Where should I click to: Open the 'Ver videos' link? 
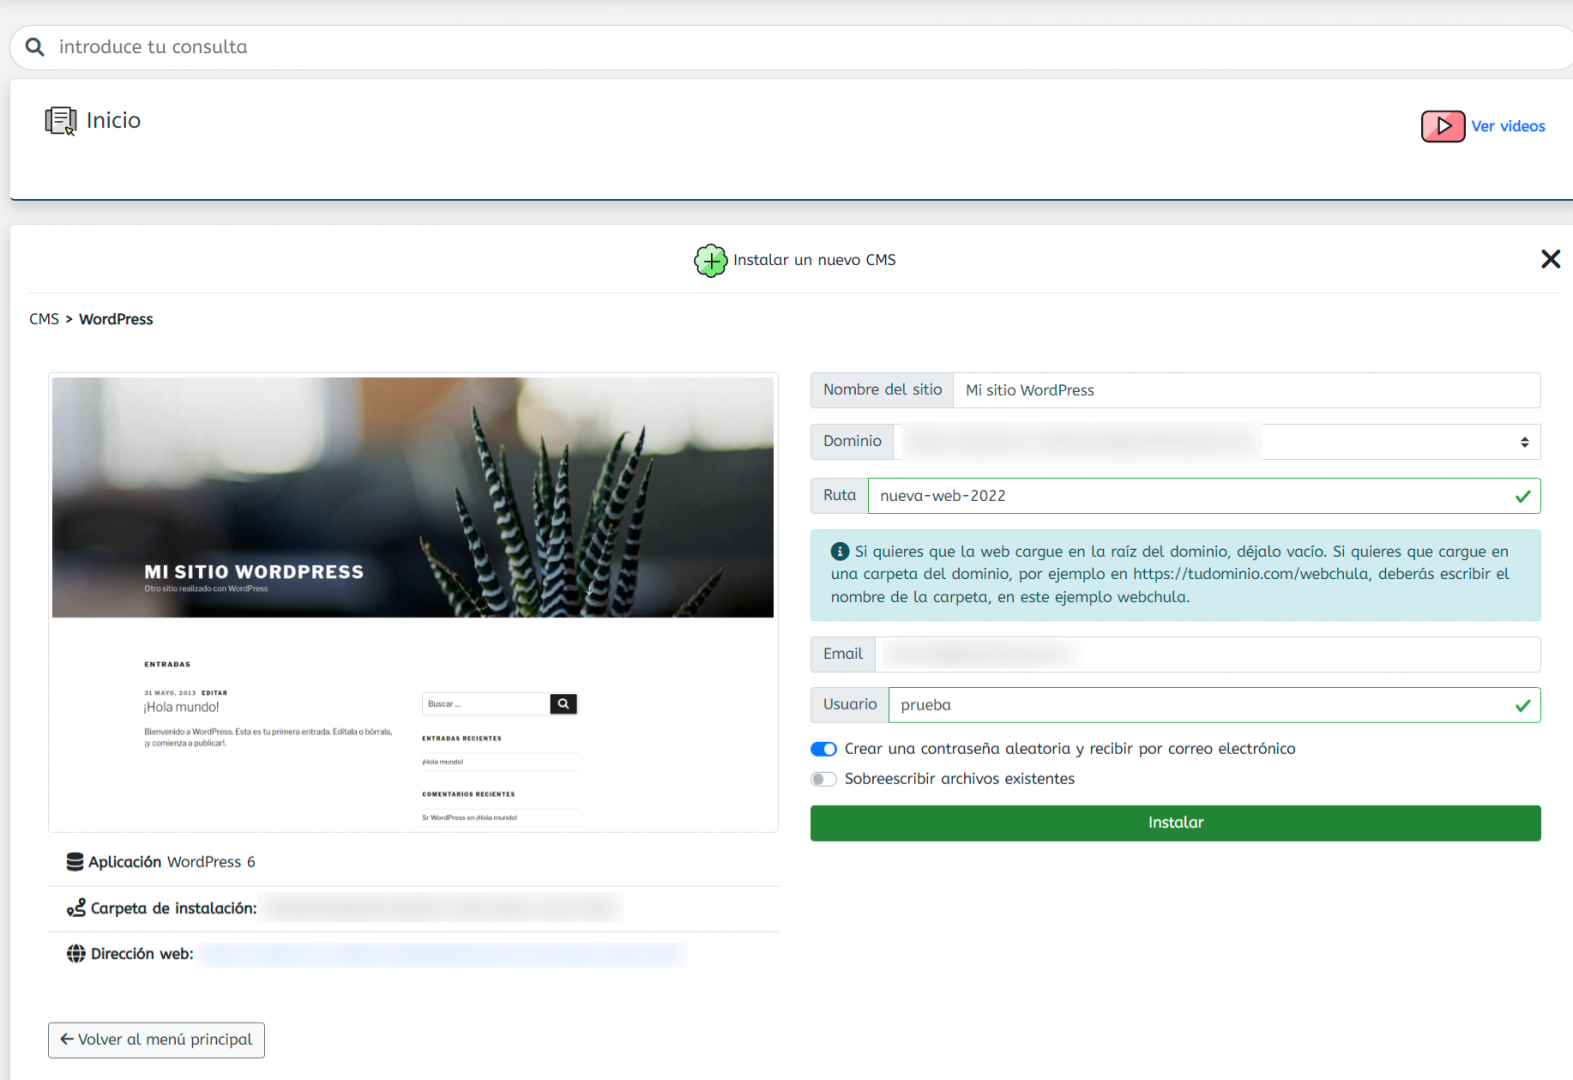click(x=1508, y=126)
